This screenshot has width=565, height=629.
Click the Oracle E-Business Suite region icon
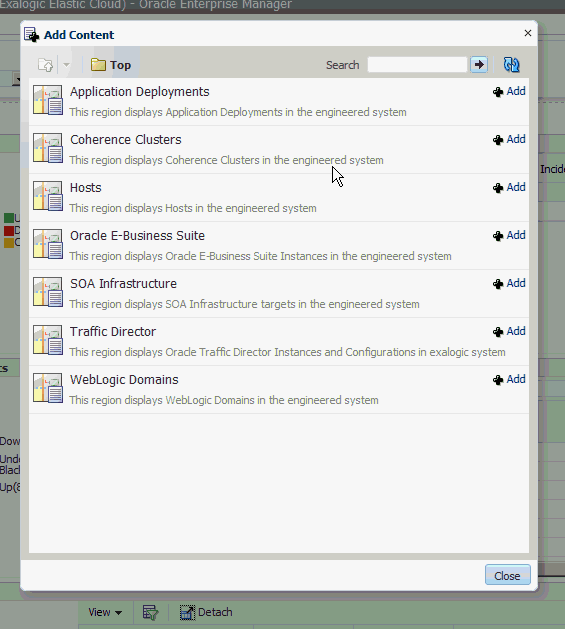click(x=47, y=244)
